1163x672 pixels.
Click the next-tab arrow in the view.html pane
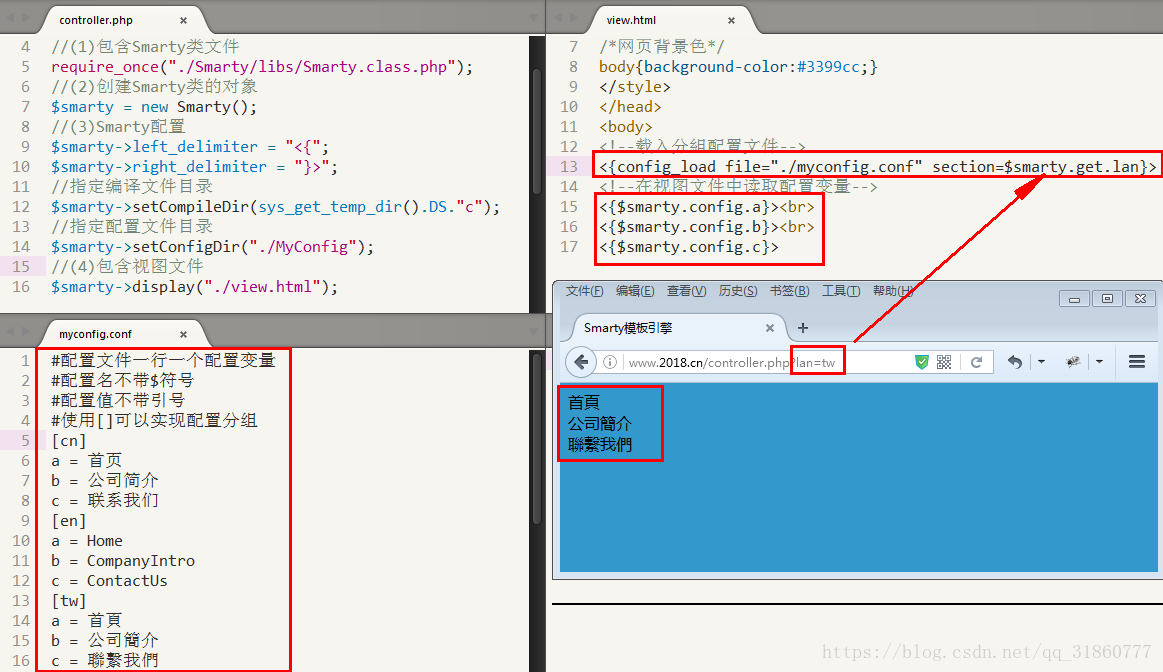click(x=574, y=17)
